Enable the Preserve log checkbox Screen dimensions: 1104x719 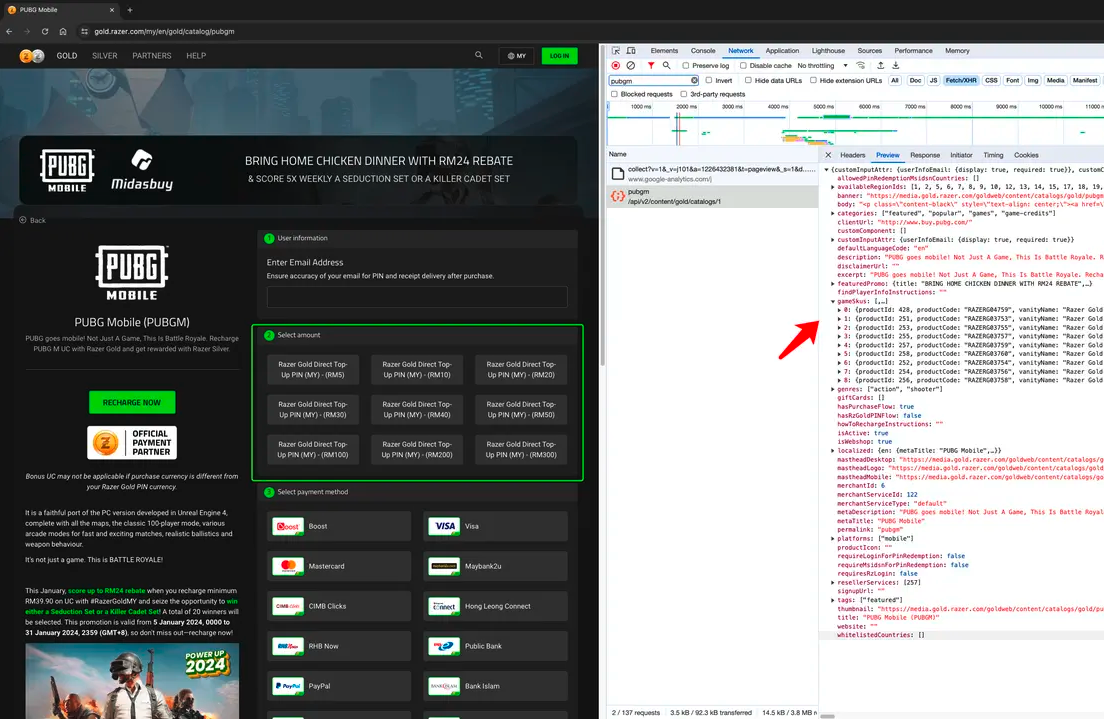(x=685, y=65)
